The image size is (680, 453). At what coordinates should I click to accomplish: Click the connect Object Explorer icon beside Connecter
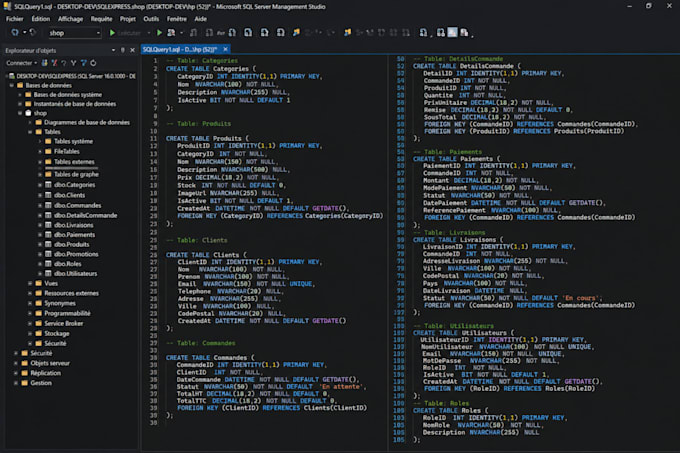coord(44,63)
